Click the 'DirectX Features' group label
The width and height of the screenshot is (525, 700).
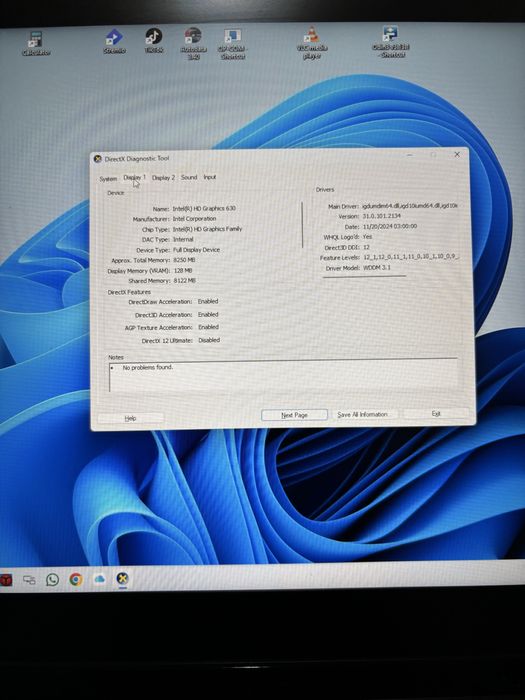pyautogui.click(x=129, y=292)
